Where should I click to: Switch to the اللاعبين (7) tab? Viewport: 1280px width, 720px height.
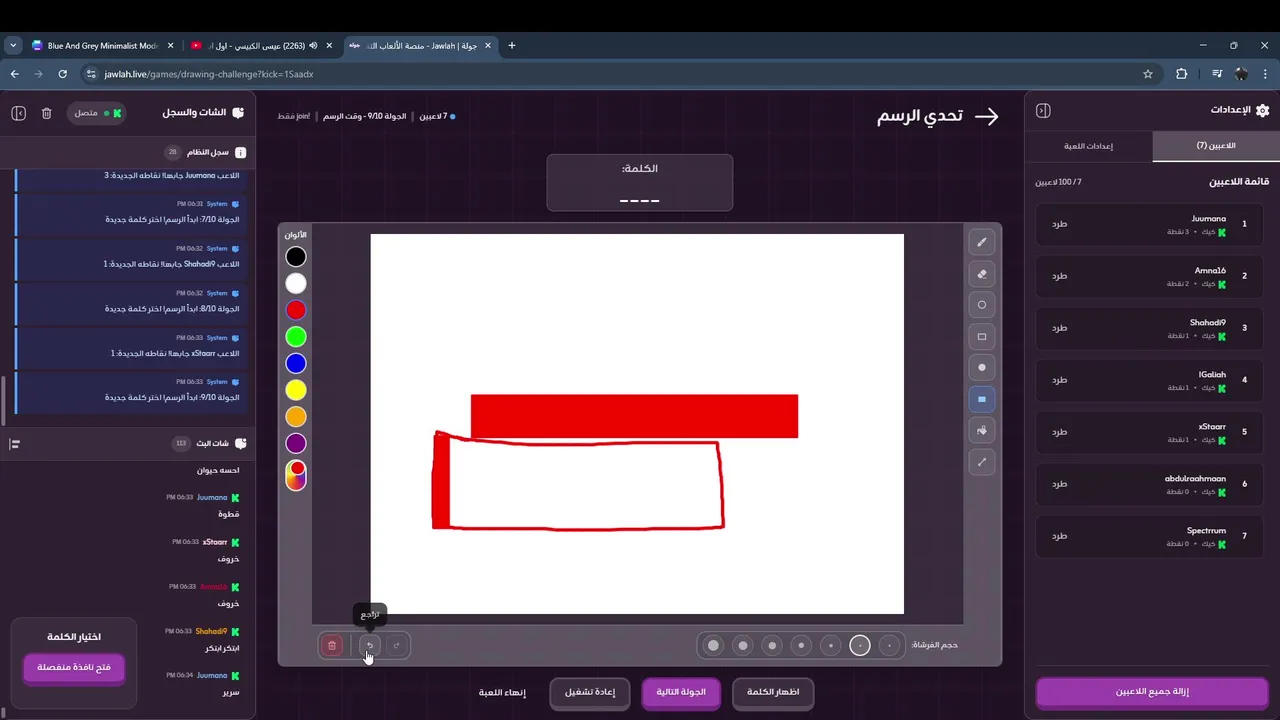pos(1216,146)
